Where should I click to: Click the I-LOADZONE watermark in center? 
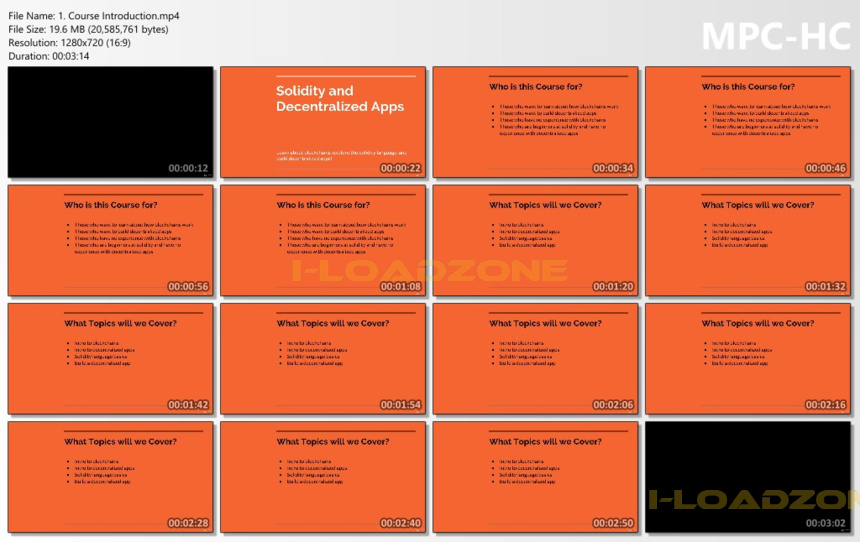(x=430, y=270)
